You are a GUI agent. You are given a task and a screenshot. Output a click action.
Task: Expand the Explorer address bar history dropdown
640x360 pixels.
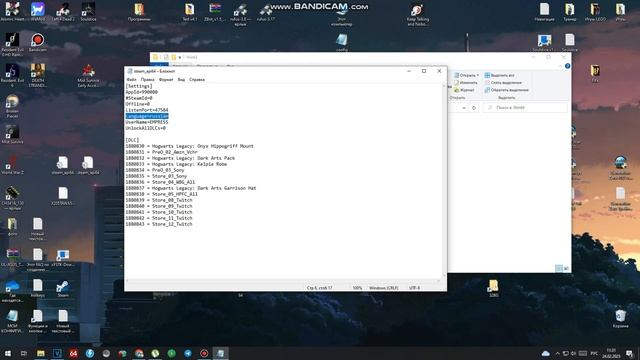click(x=464, y=108)
